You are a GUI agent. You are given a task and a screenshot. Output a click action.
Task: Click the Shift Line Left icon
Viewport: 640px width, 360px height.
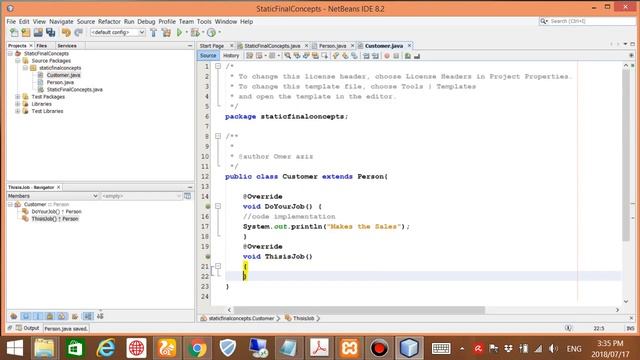click(366, 56)
